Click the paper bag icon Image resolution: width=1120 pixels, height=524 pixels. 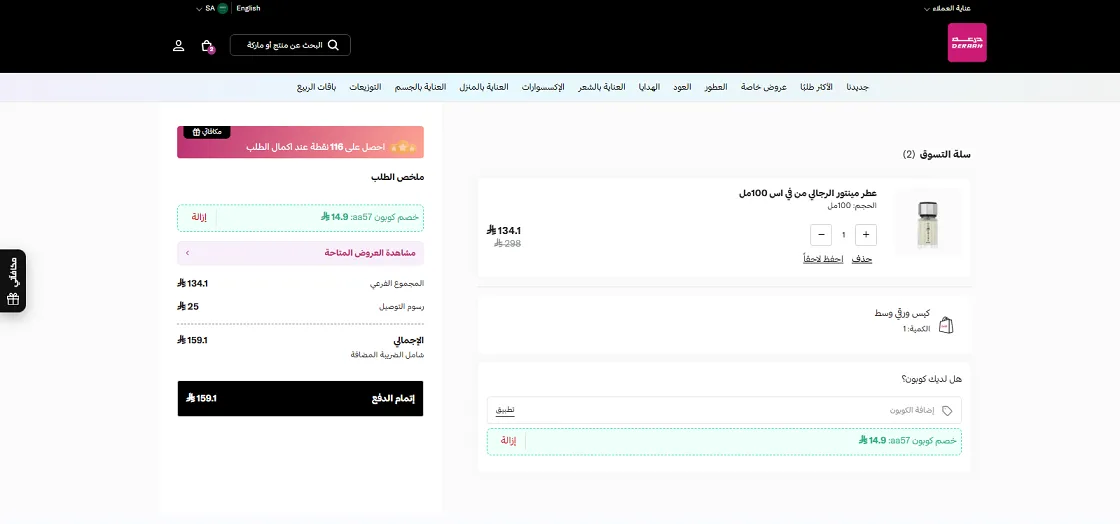point(946,326)
